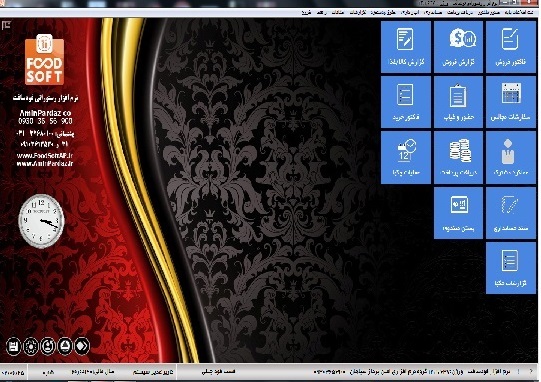This screenshot has width=541, height=382.
Task: Open the accounting document tile with notepad icon
Action: [x=511, y=213]
